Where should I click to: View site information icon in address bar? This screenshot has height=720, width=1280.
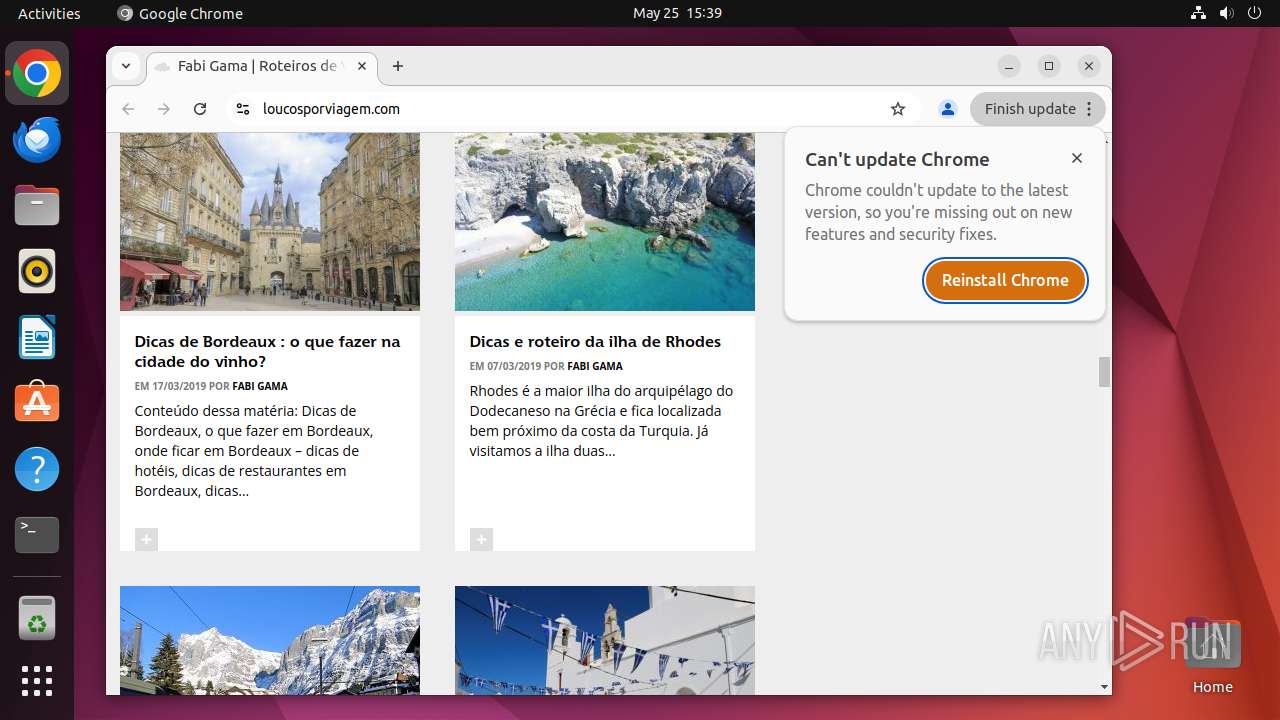click(242, 109)
